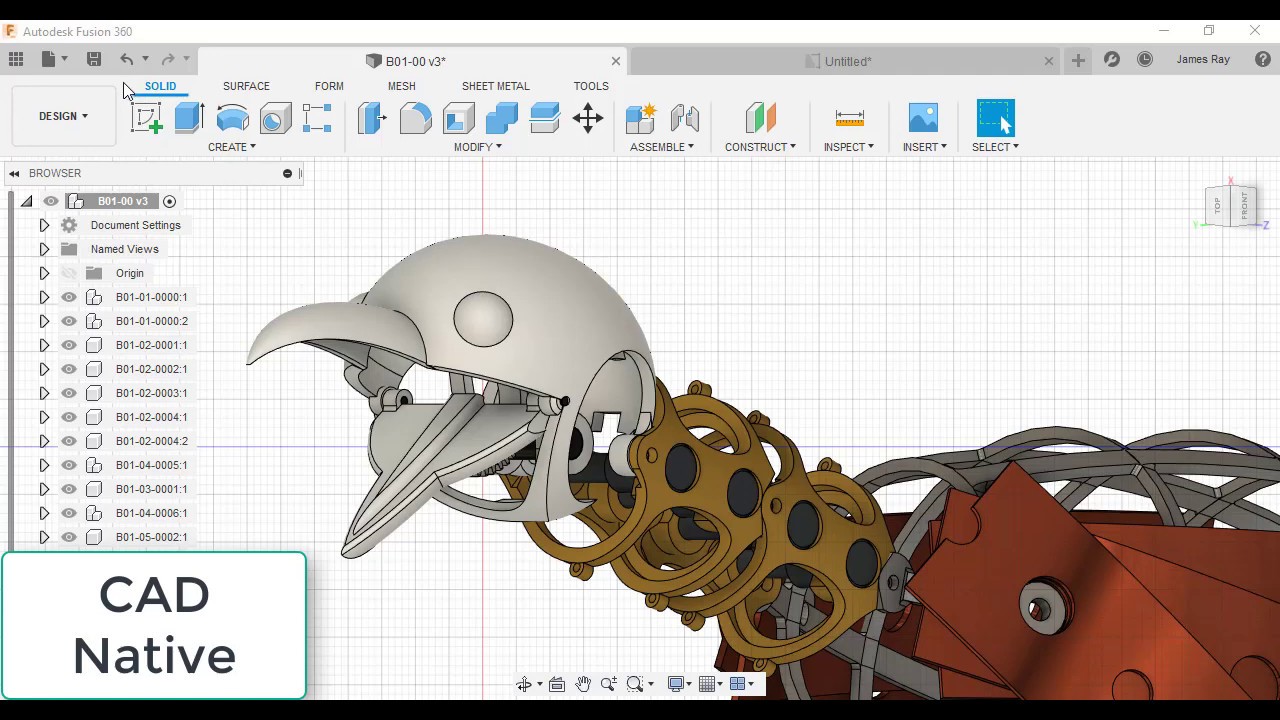1280x720 pixels.
Task: Choose the Orbit tool in navigation bar
Action: point(524,684)
